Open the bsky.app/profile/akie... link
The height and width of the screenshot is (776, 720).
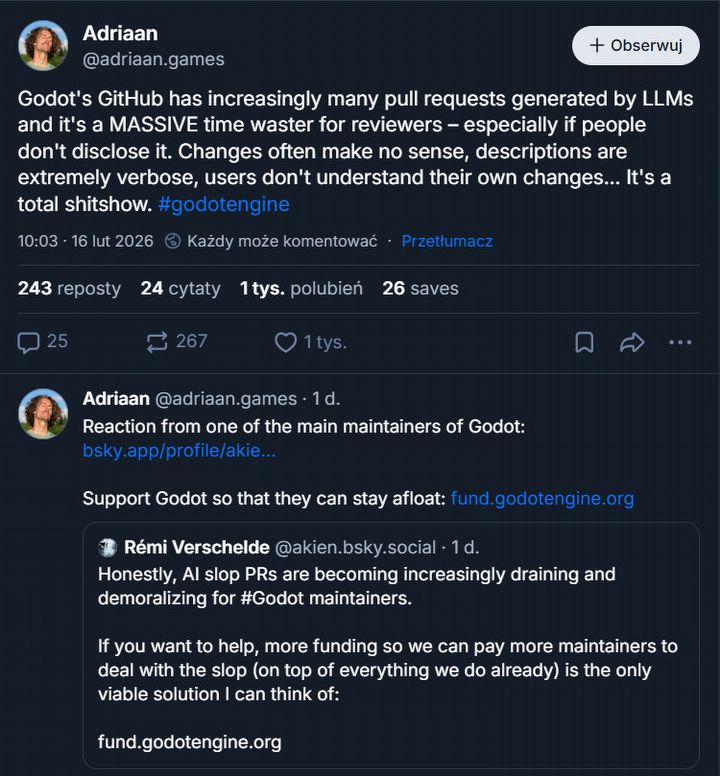pyautogui.click(x=179, y=451)
